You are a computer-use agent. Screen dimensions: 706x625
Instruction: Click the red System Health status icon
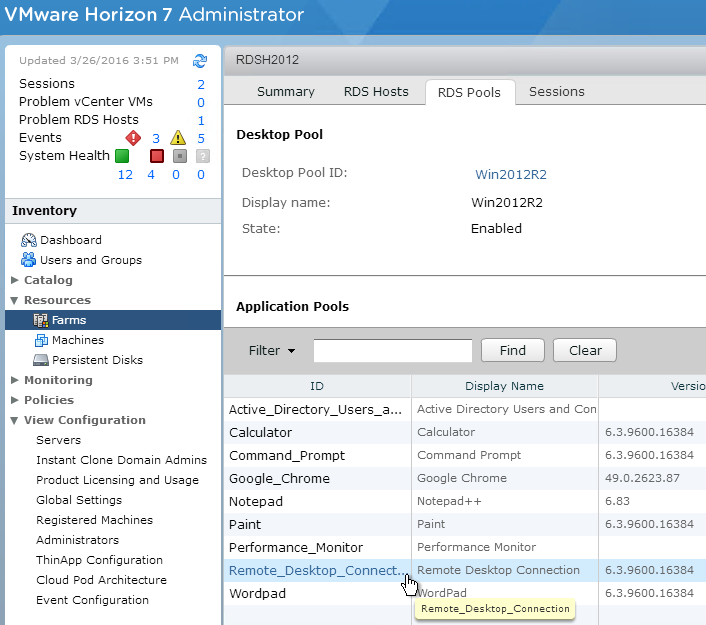157,156
